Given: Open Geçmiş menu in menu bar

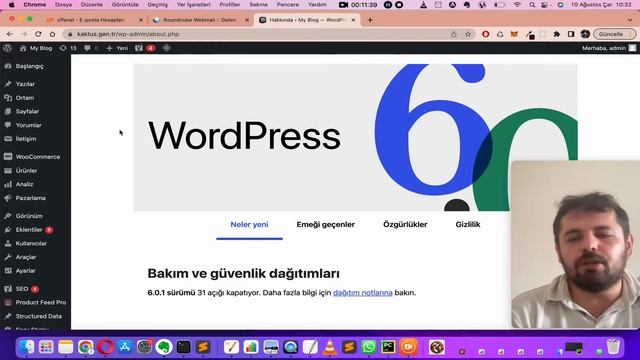Looking at the screenshot, I should coord(157,4).
